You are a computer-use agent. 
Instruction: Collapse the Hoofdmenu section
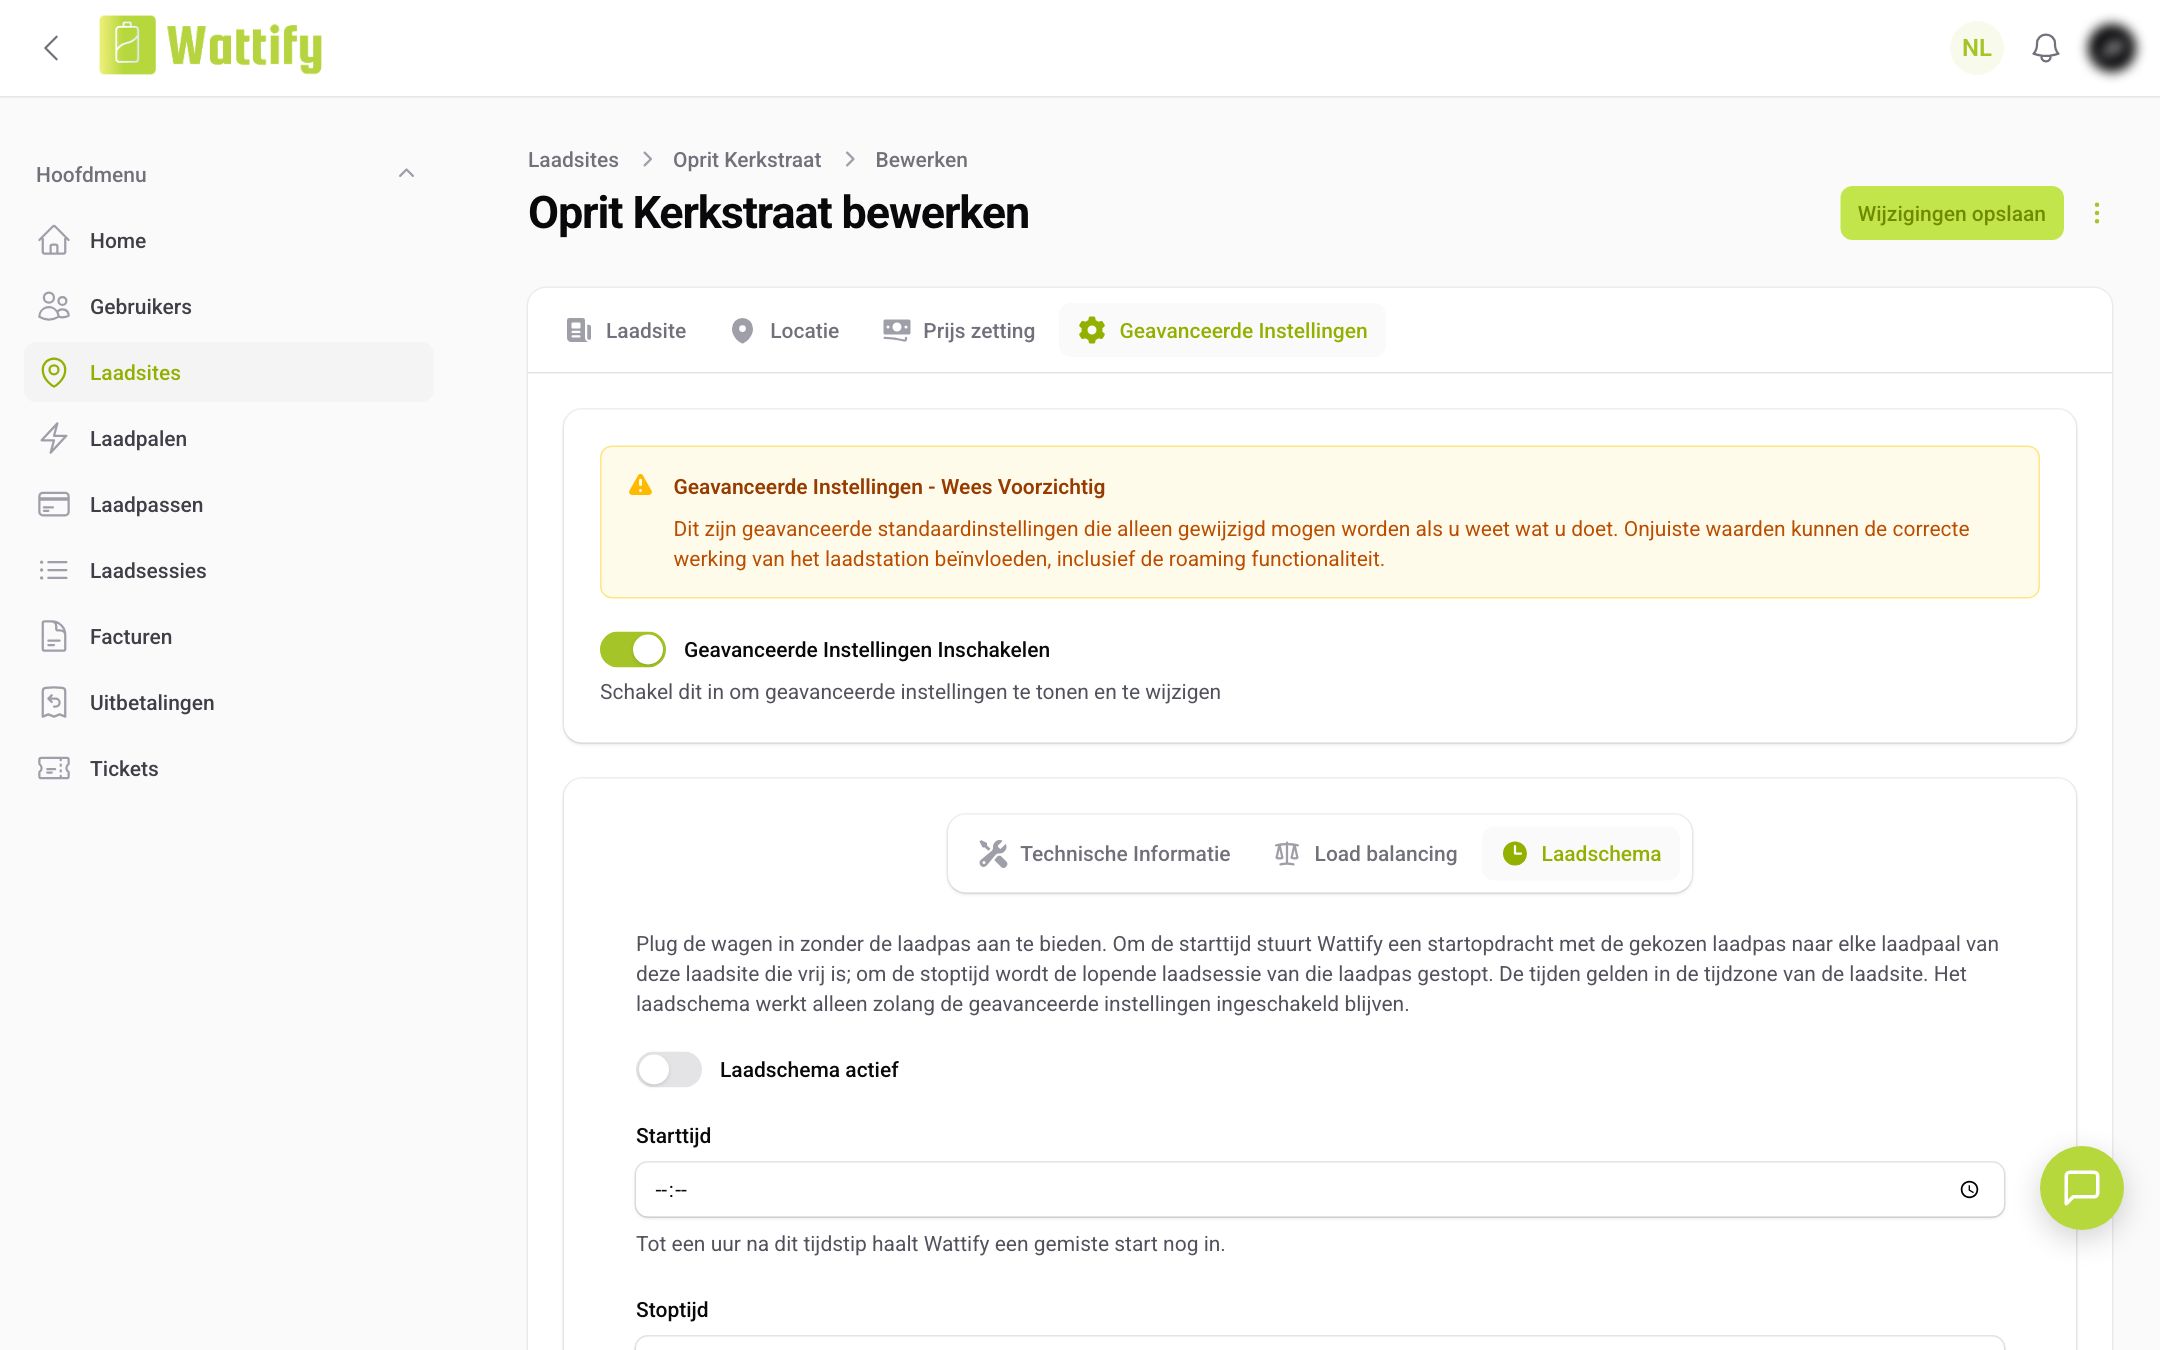[406, 174]
